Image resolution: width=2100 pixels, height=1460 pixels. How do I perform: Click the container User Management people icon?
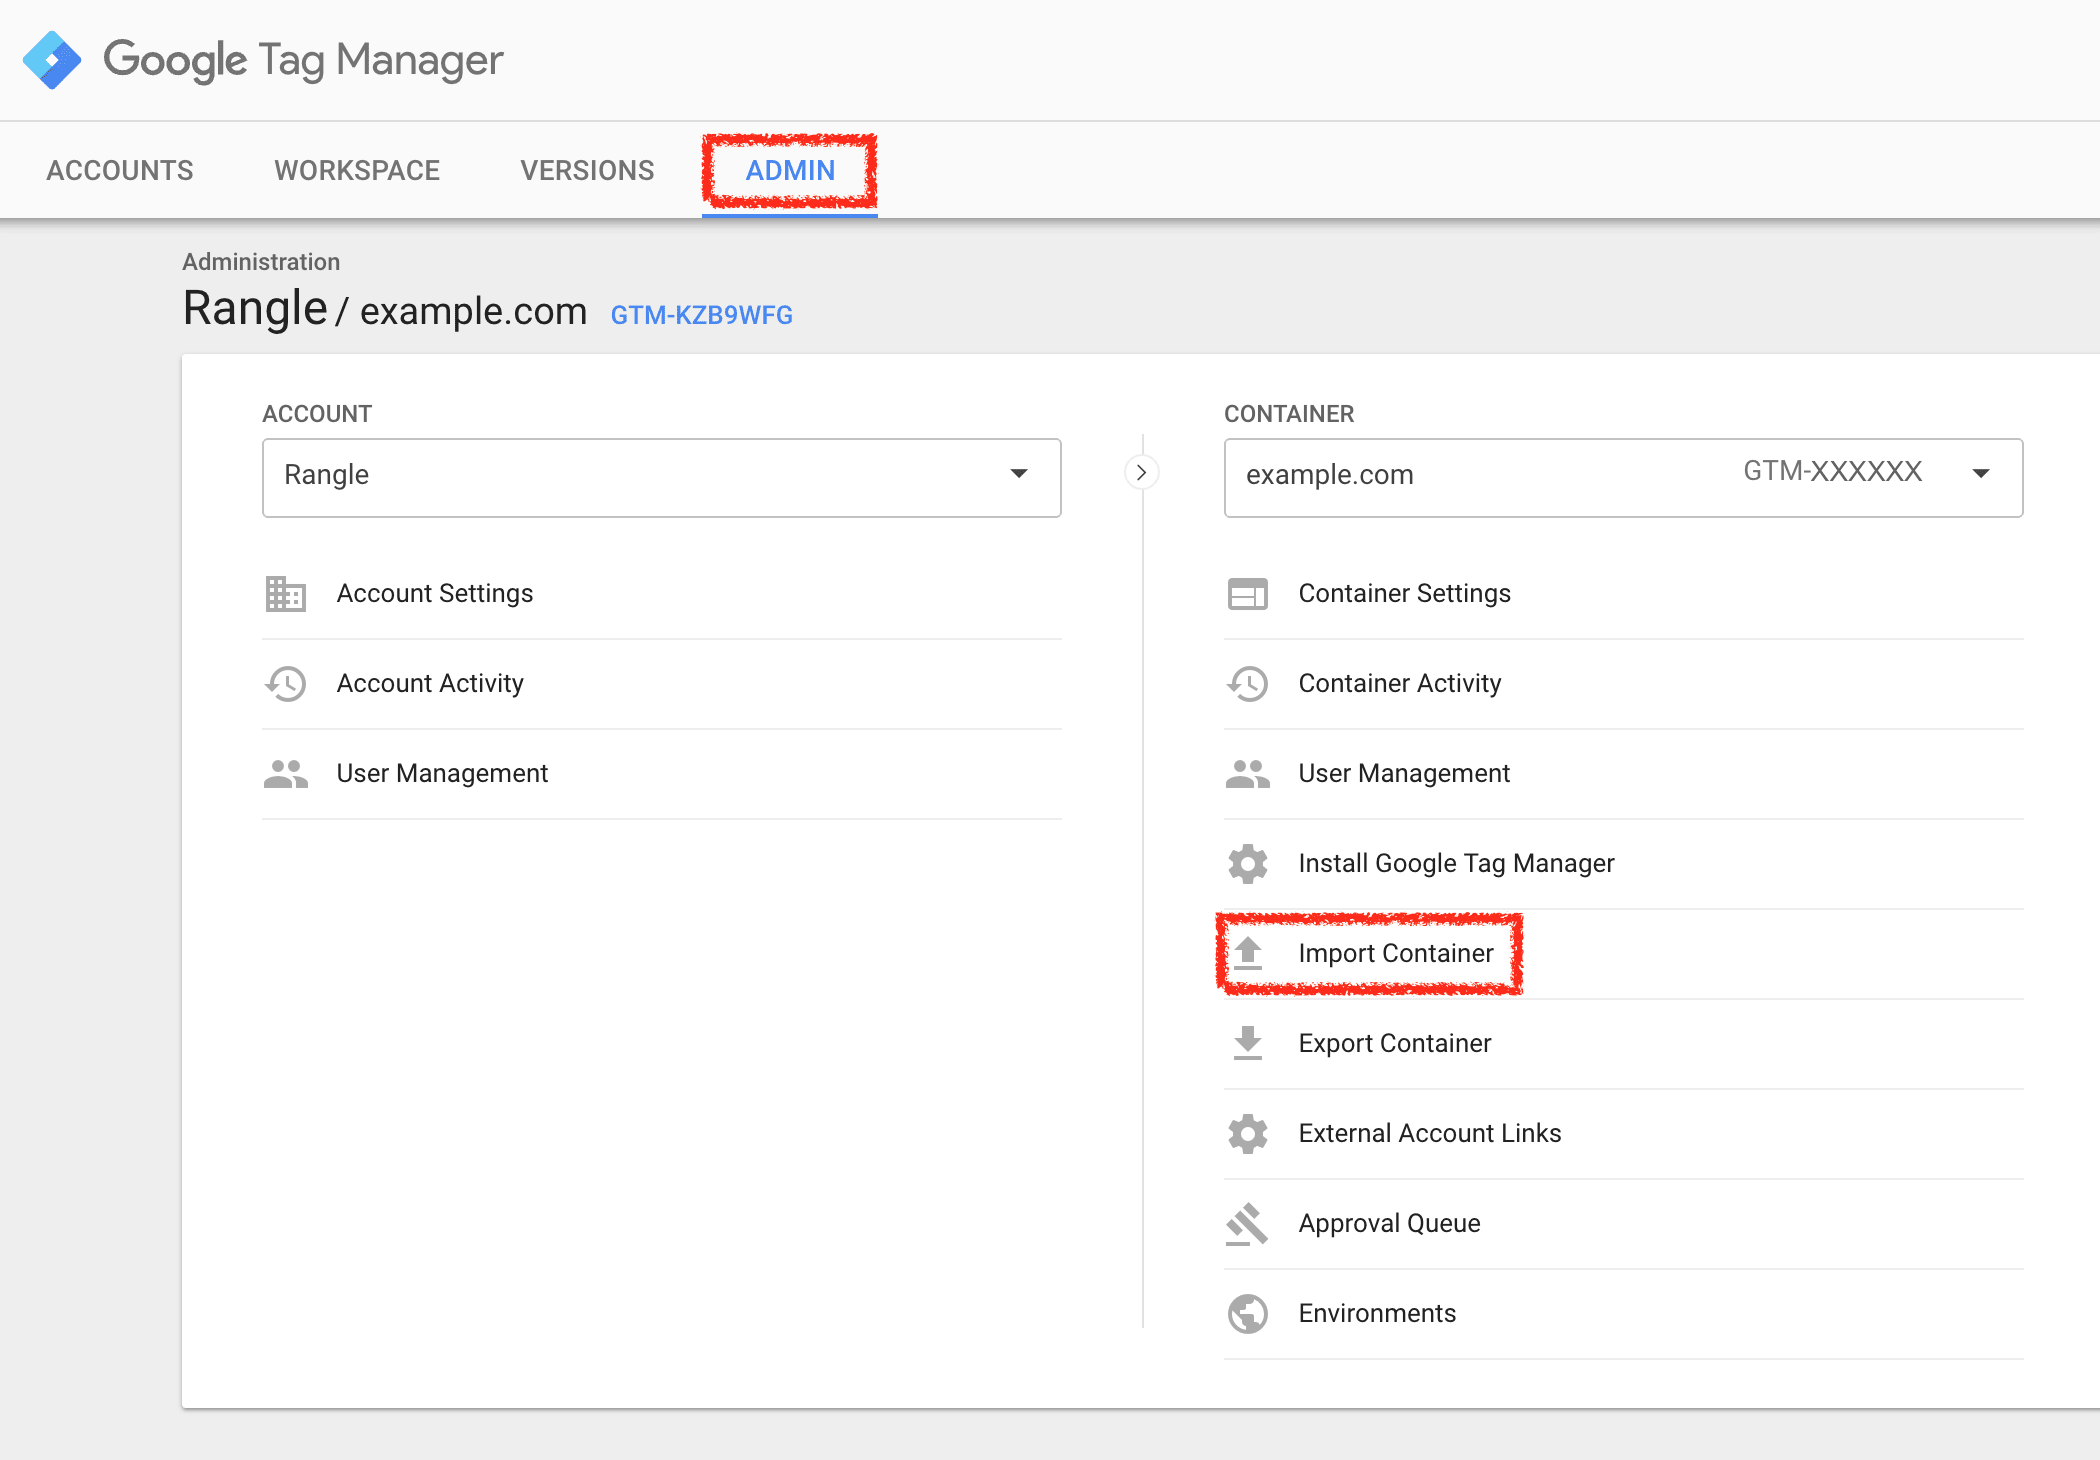[1248, 774]
